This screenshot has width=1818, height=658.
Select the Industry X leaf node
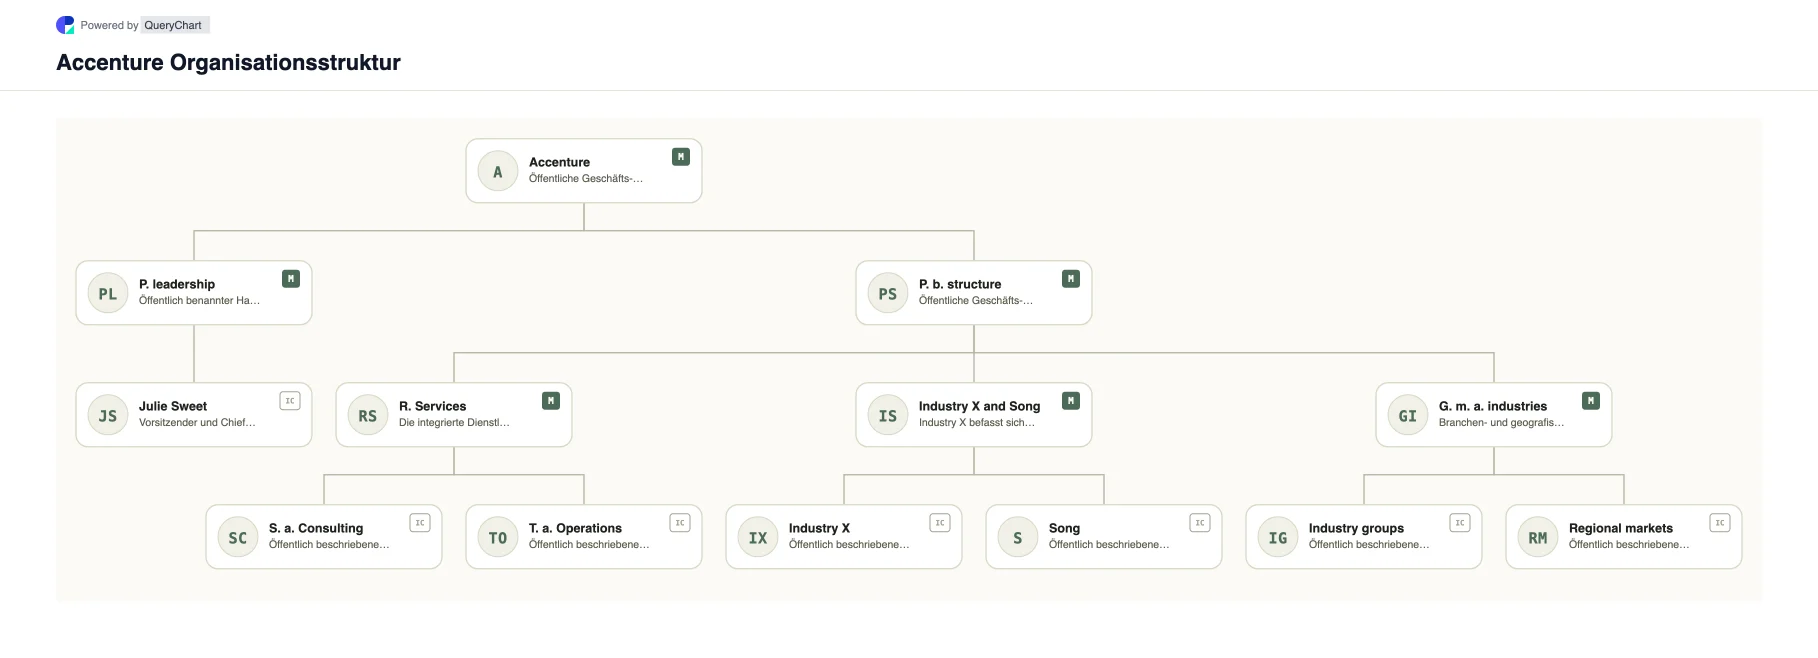coord(844,537)
